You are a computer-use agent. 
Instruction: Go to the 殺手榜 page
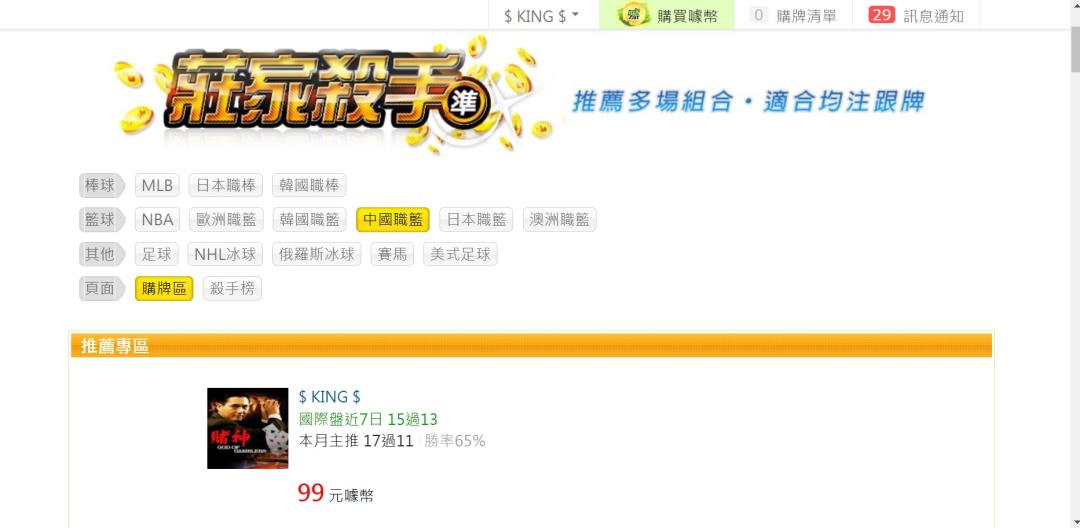tap(232, 288)
